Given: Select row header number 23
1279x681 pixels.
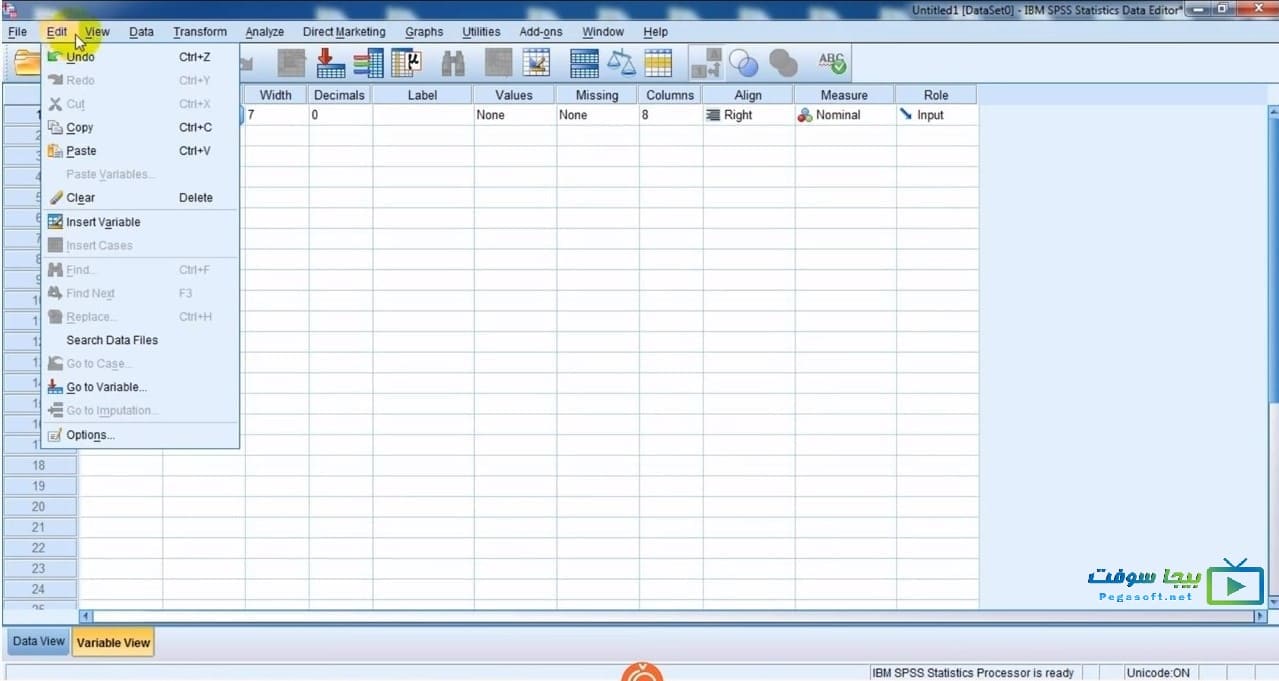Looking at the screenshot, I should [x=39, y=569].
